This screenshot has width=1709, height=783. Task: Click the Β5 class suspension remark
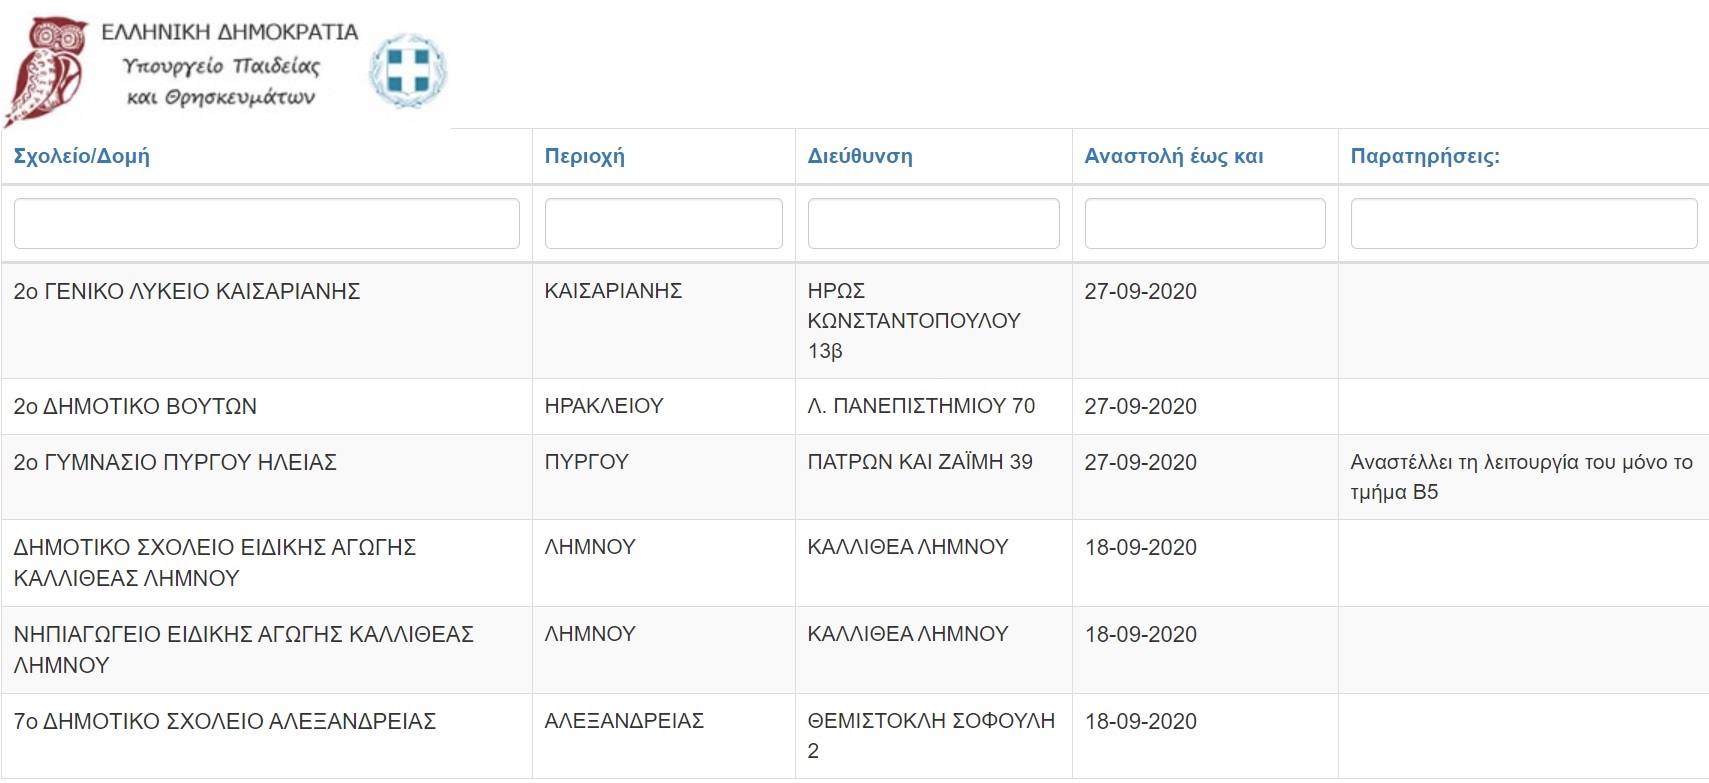coord(1520,476)
